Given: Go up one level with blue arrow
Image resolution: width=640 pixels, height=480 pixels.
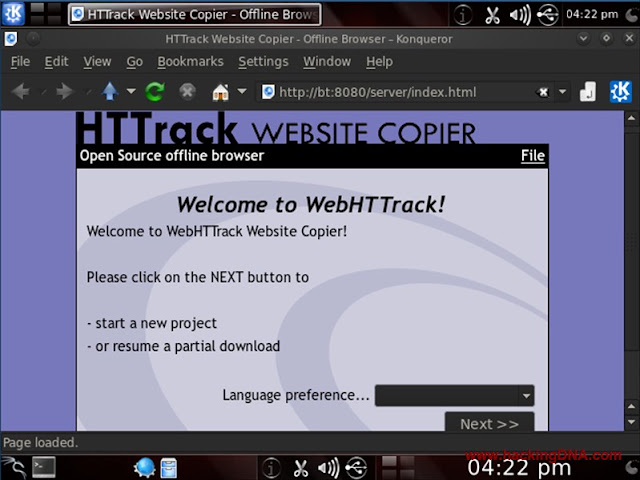Looking at the screenshot, I should pos(110,91).
